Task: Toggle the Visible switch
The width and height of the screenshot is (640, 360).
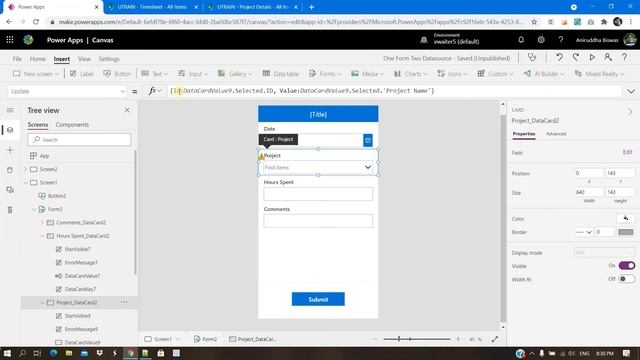Action: click(x=627, y=266)
